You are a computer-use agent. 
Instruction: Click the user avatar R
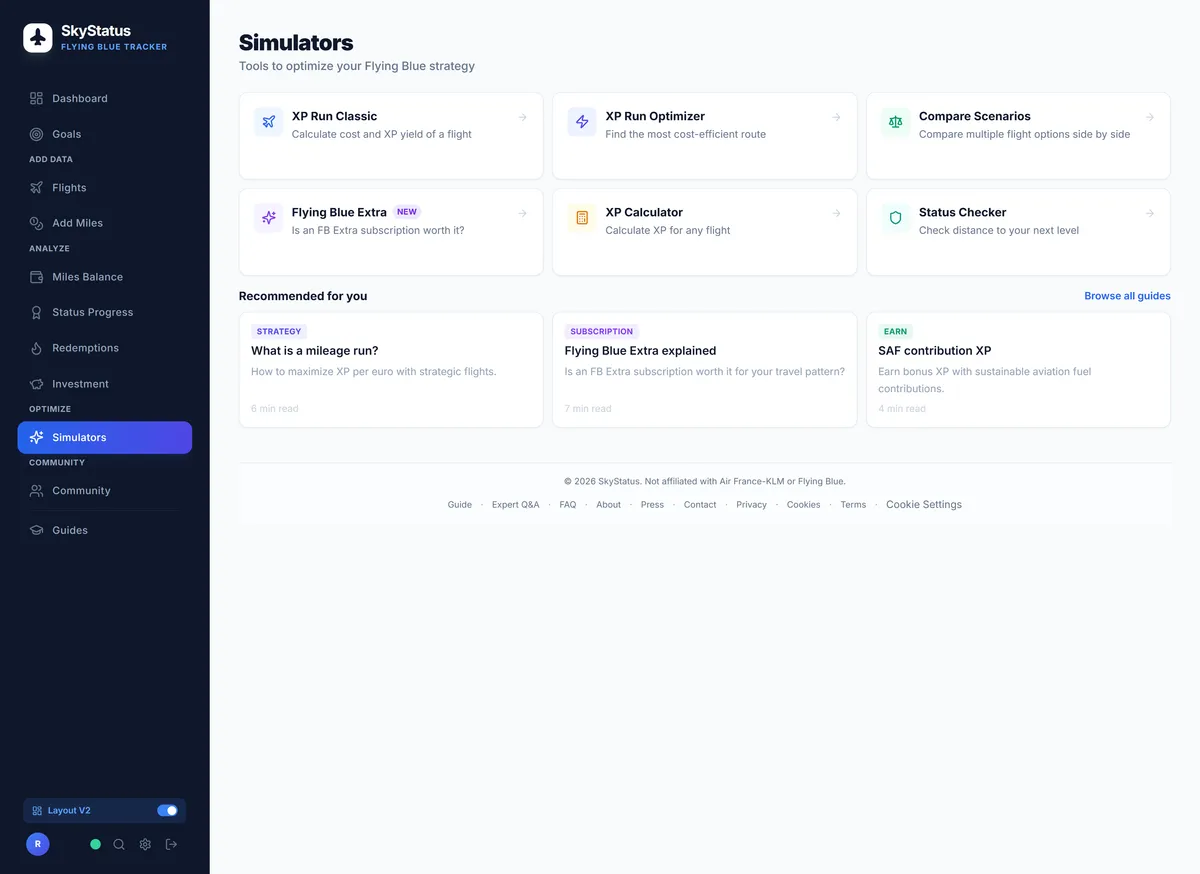coord(37,844)
